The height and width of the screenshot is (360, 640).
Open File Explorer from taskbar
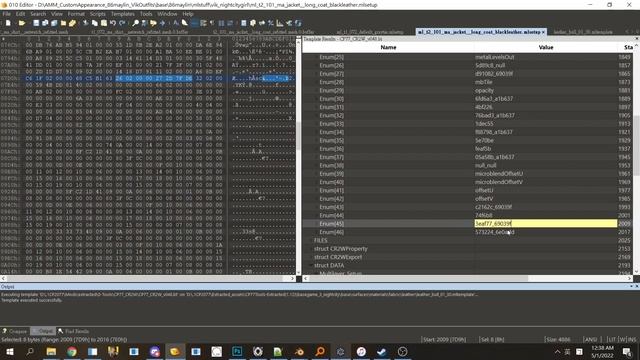point(51,351)
